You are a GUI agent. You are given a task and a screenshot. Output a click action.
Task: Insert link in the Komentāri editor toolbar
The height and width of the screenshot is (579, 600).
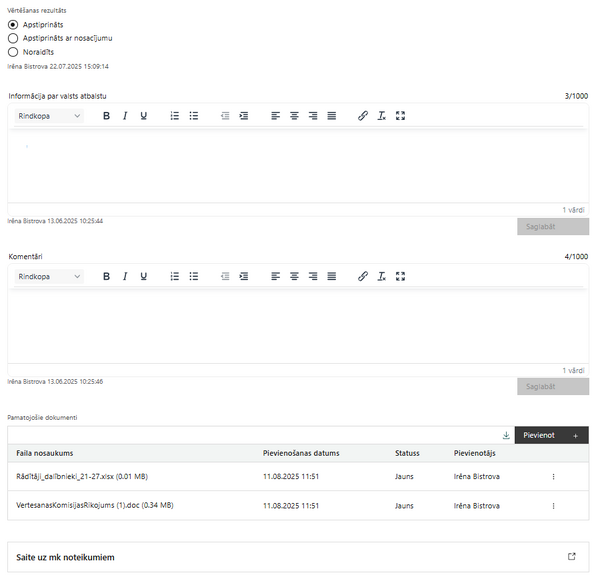coord(363,276)
